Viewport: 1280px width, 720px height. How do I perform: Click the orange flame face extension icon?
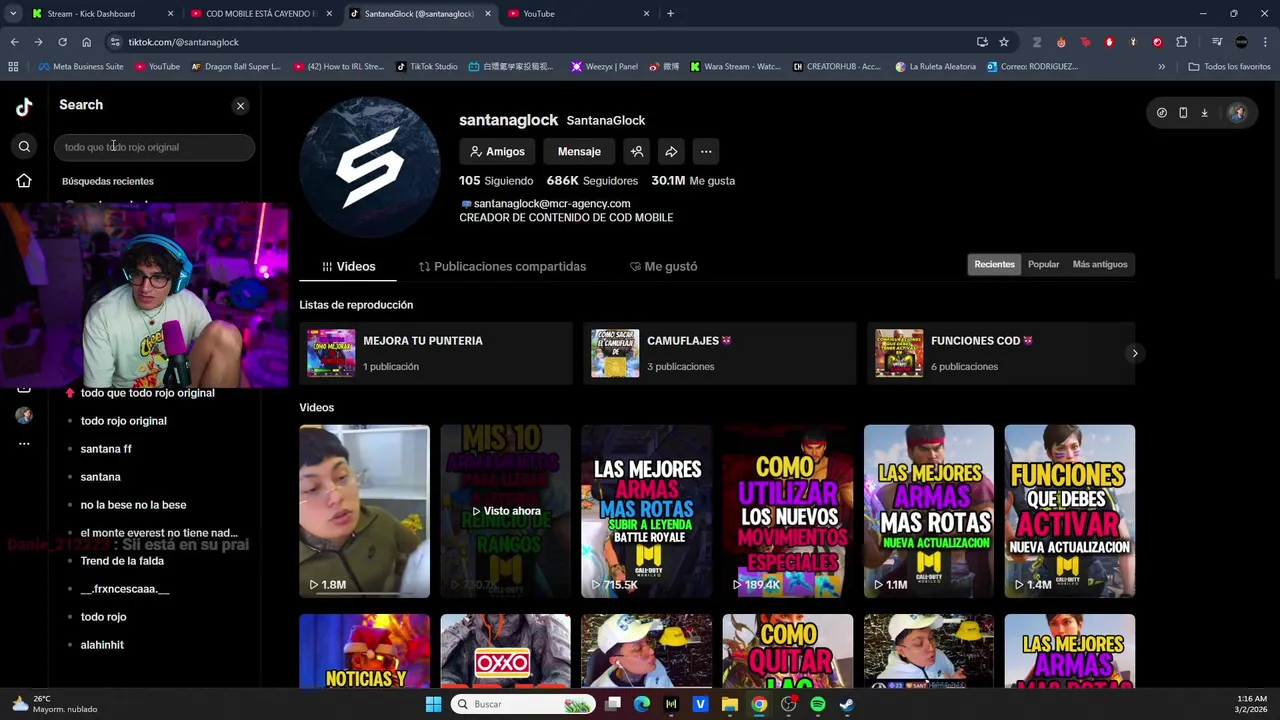point(1061,42)
